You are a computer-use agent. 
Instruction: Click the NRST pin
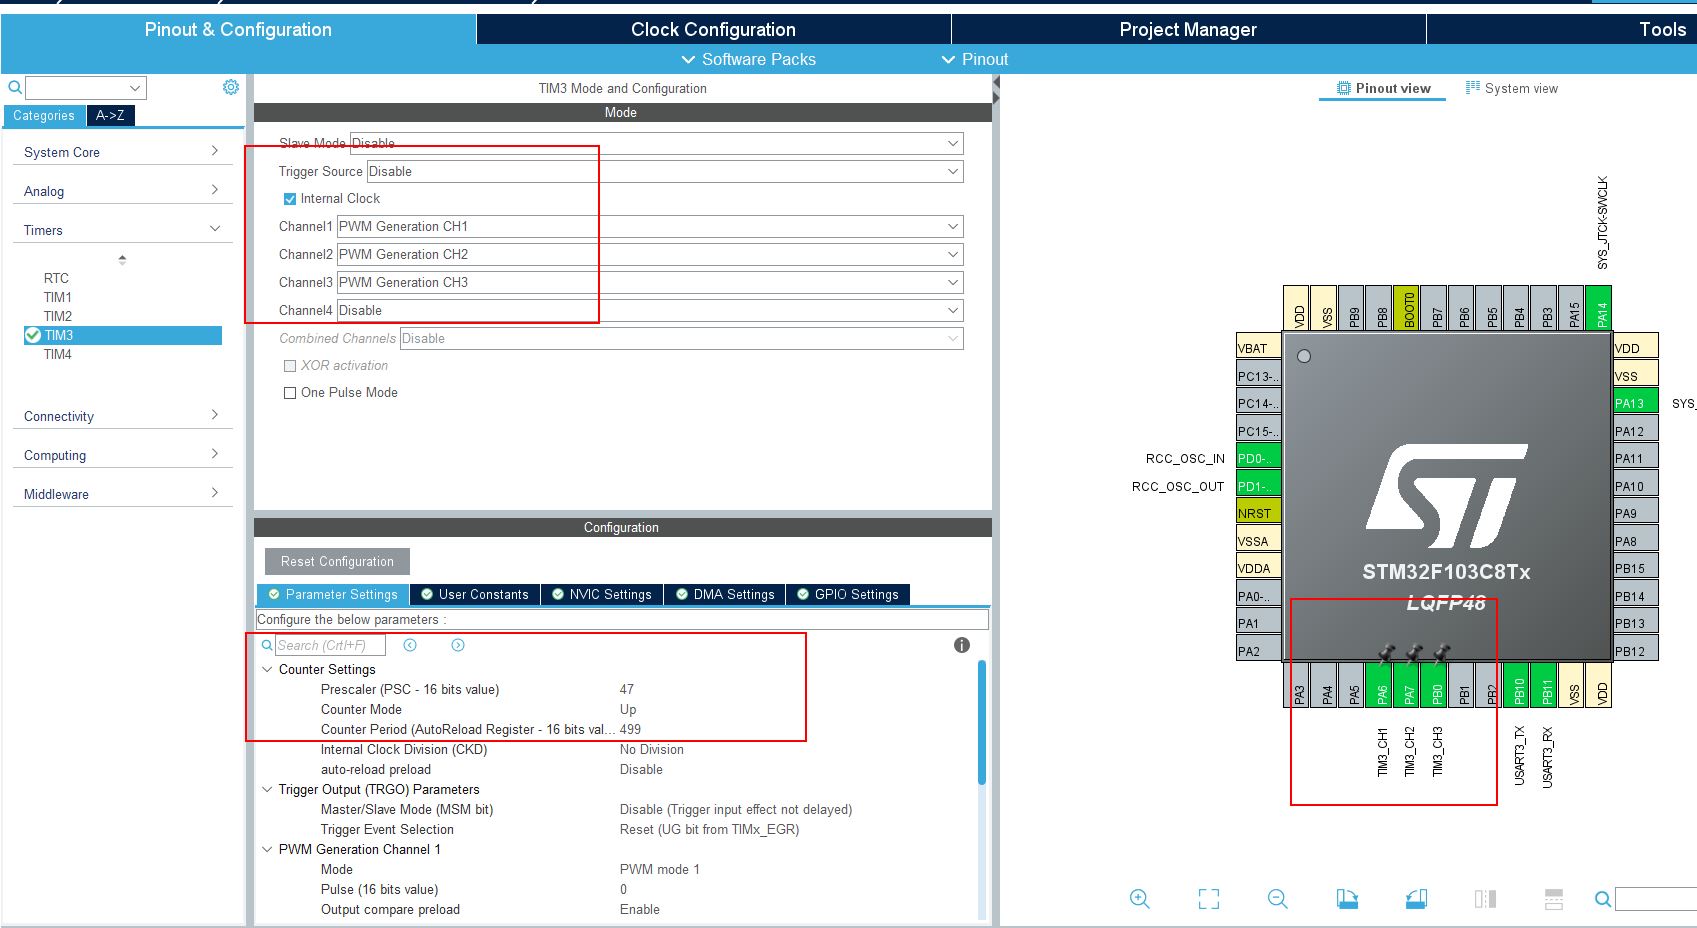pyautogui.click(x=1258, y=512)
